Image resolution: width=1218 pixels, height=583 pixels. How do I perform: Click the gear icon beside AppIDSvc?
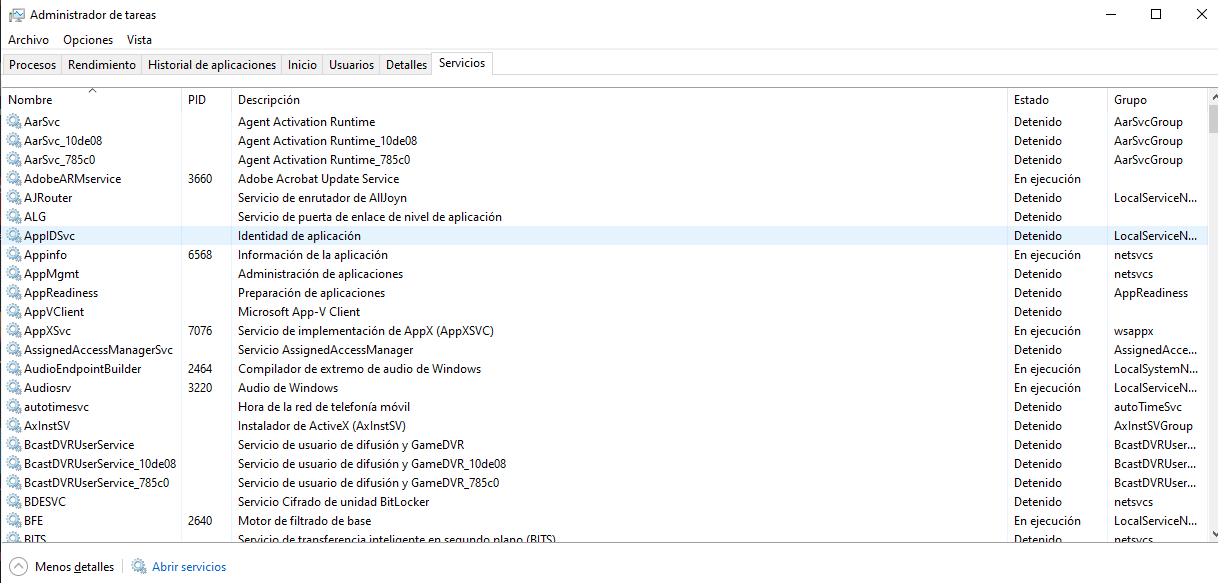click(x=14, y=236)
